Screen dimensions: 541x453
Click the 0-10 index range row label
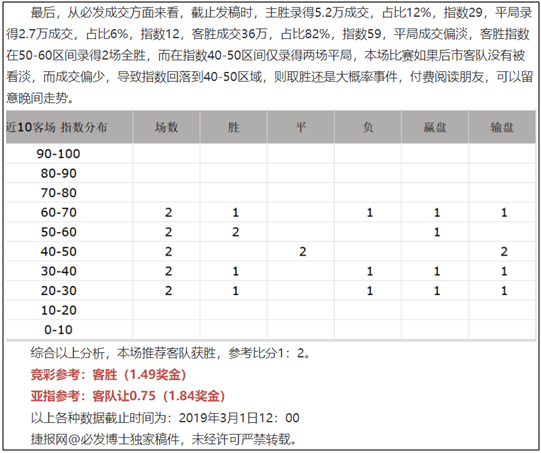(x=58, y=330)
